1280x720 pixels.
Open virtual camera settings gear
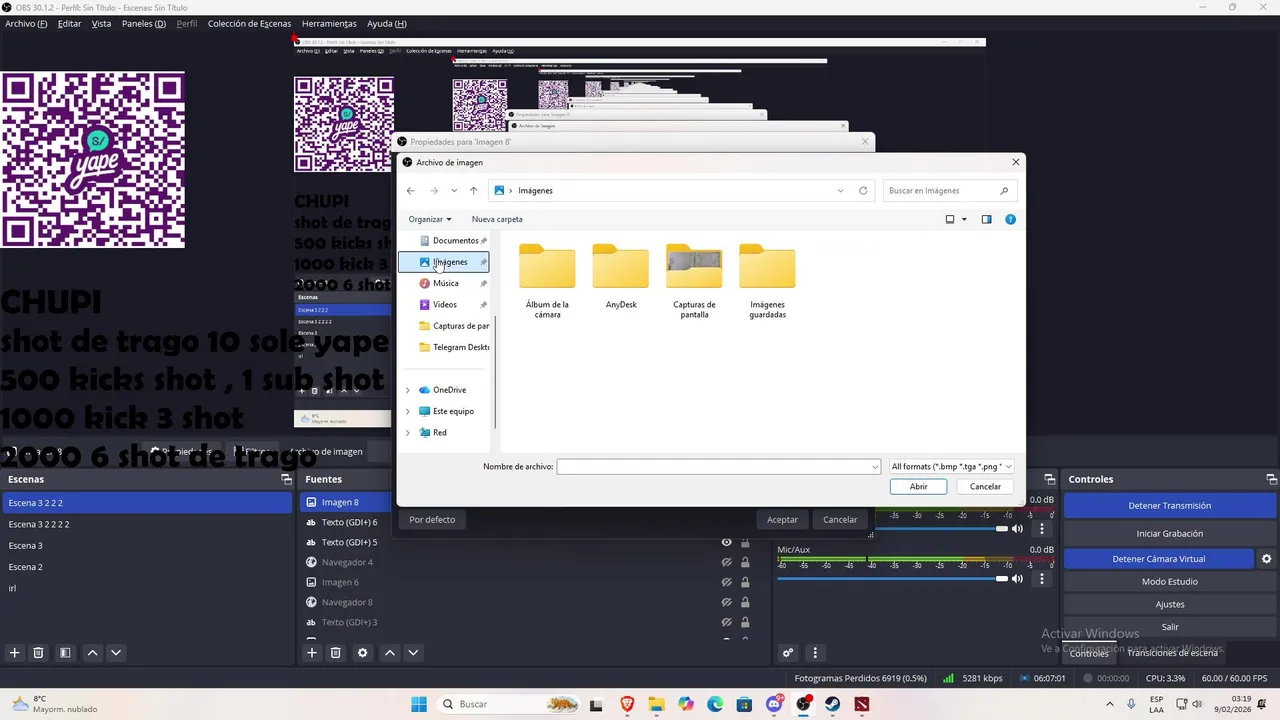[x=1266, y=559]
